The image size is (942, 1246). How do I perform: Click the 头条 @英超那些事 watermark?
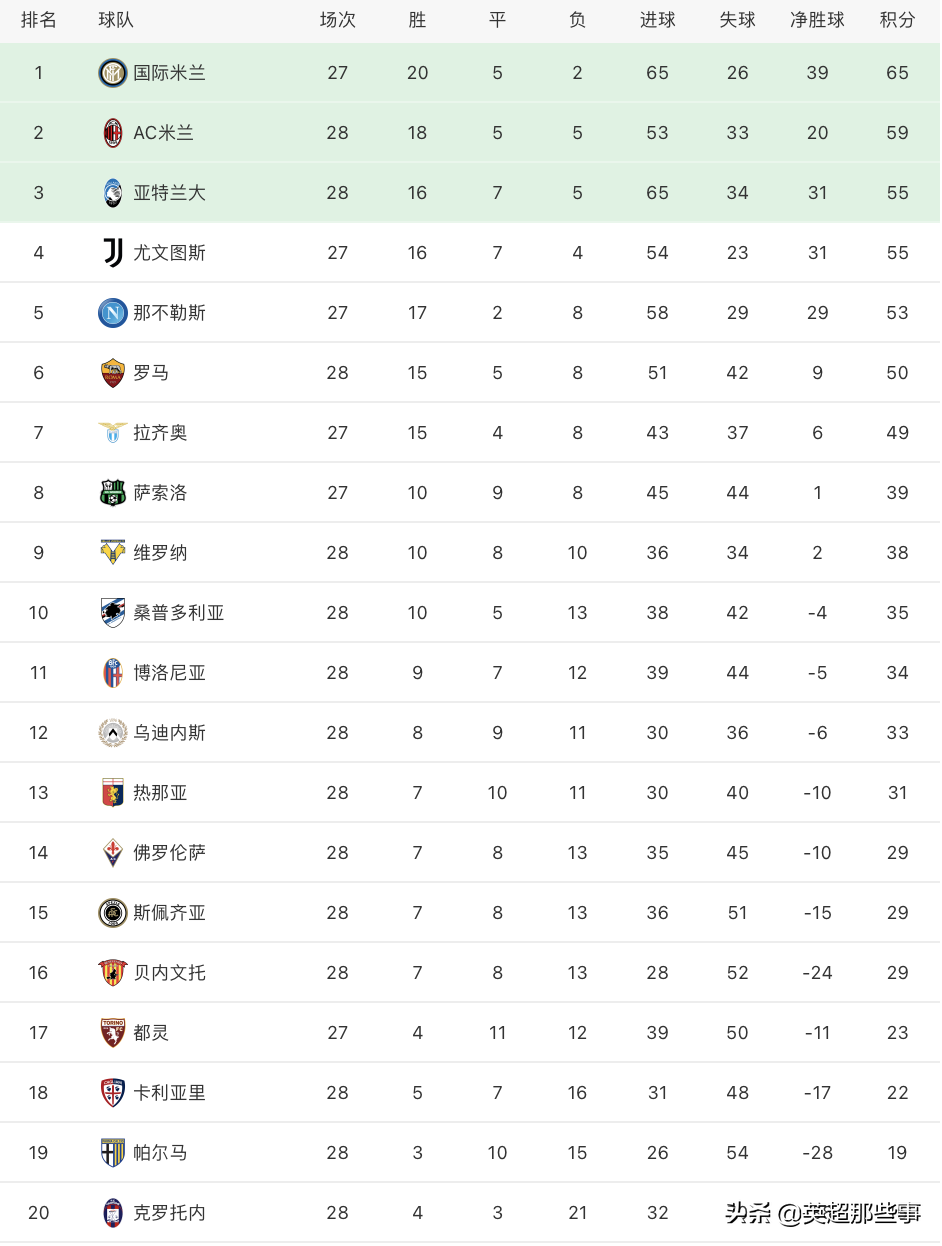click(x=823, y=1214)
